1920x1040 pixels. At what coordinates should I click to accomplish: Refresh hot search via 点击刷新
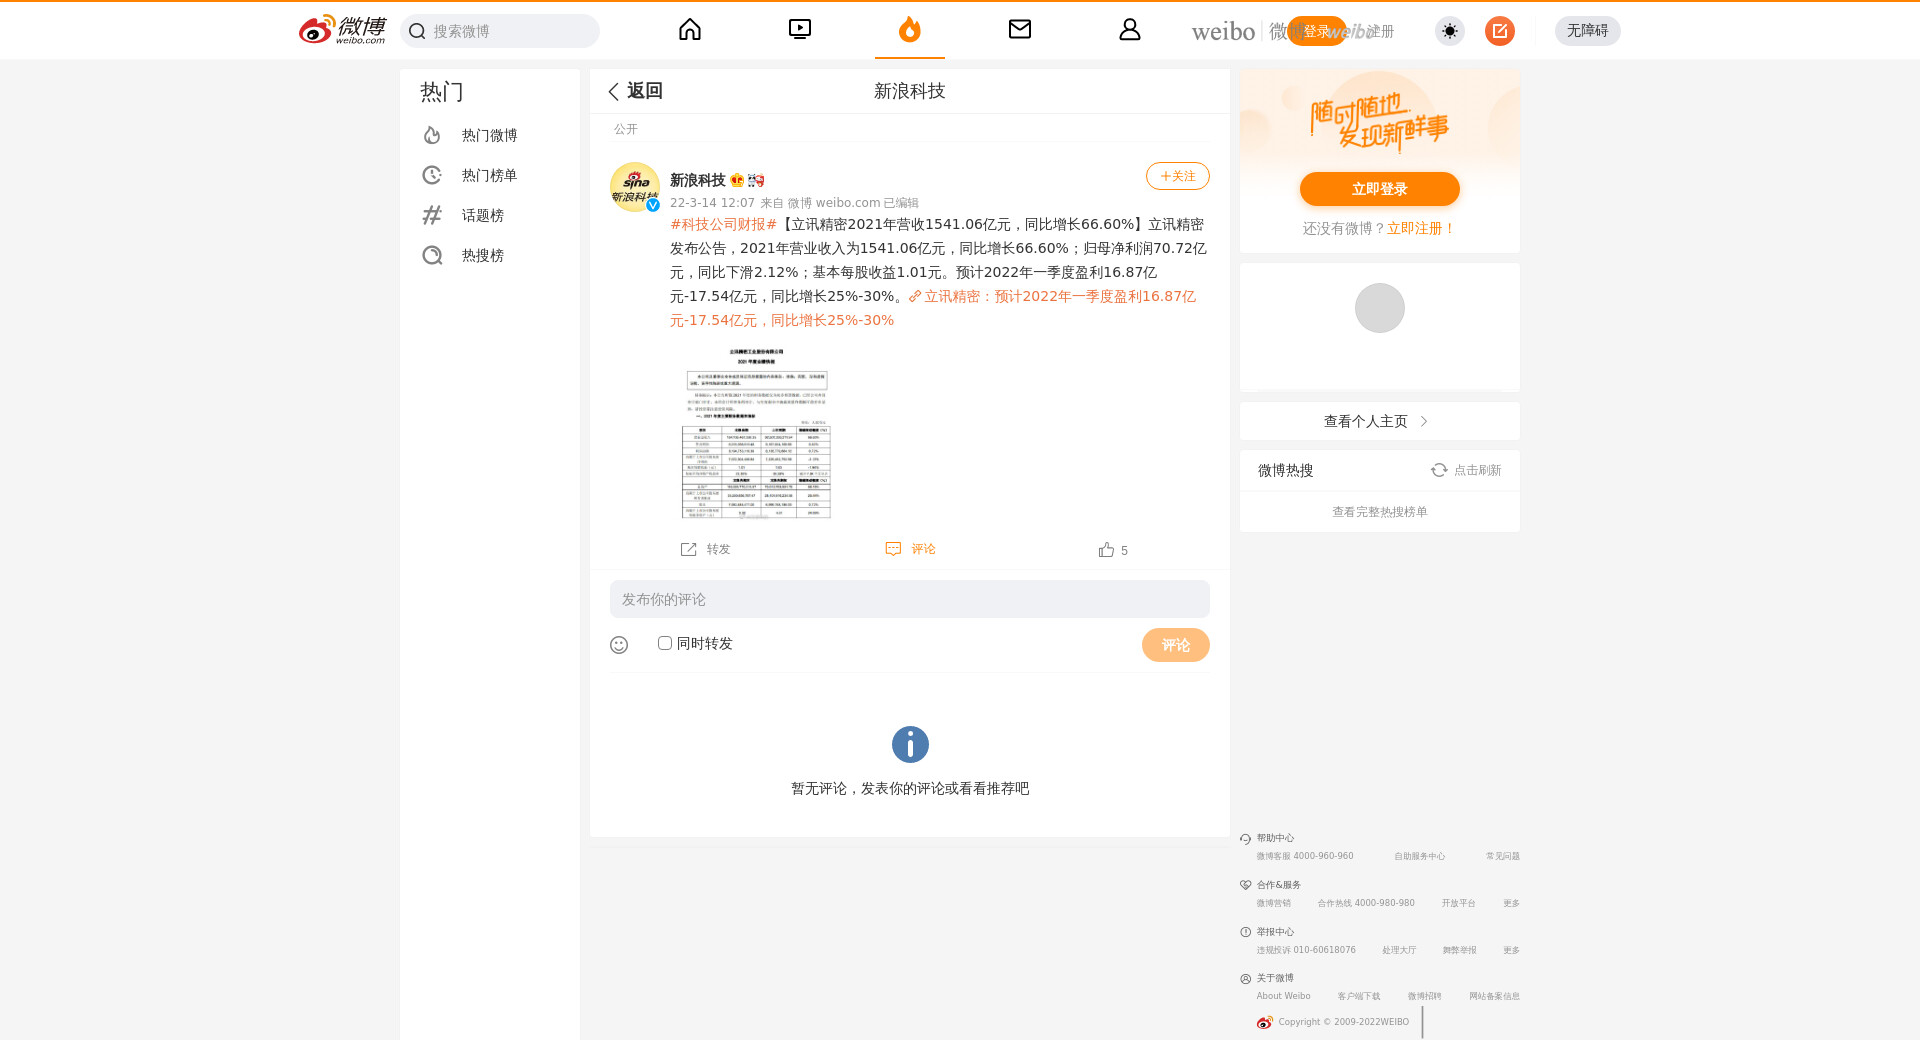tap(1466, 470)
